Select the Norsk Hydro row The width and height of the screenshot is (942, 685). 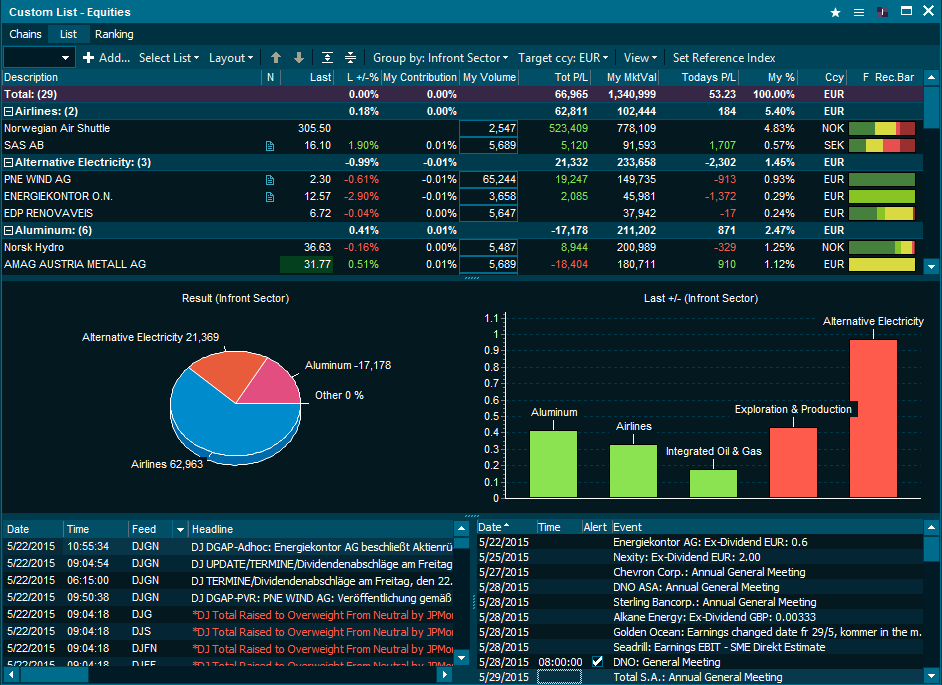[463, 248]
